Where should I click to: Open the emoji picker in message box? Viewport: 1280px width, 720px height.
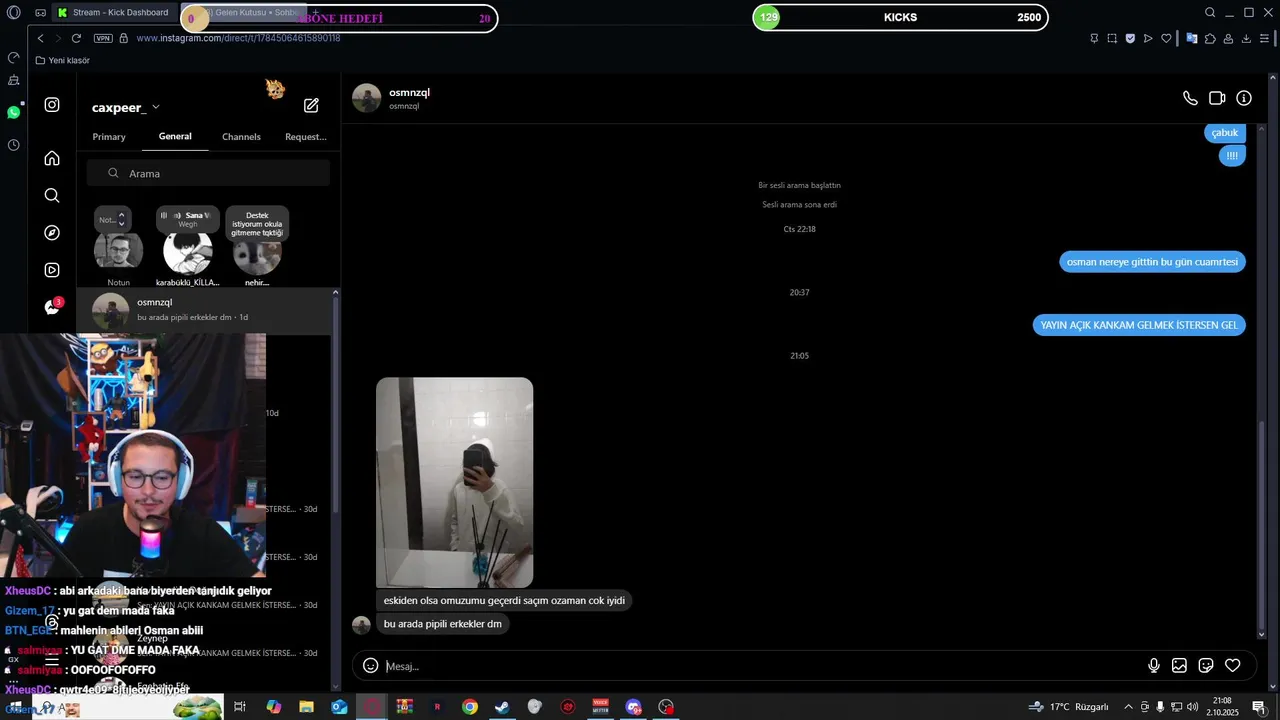pos(370,666)
